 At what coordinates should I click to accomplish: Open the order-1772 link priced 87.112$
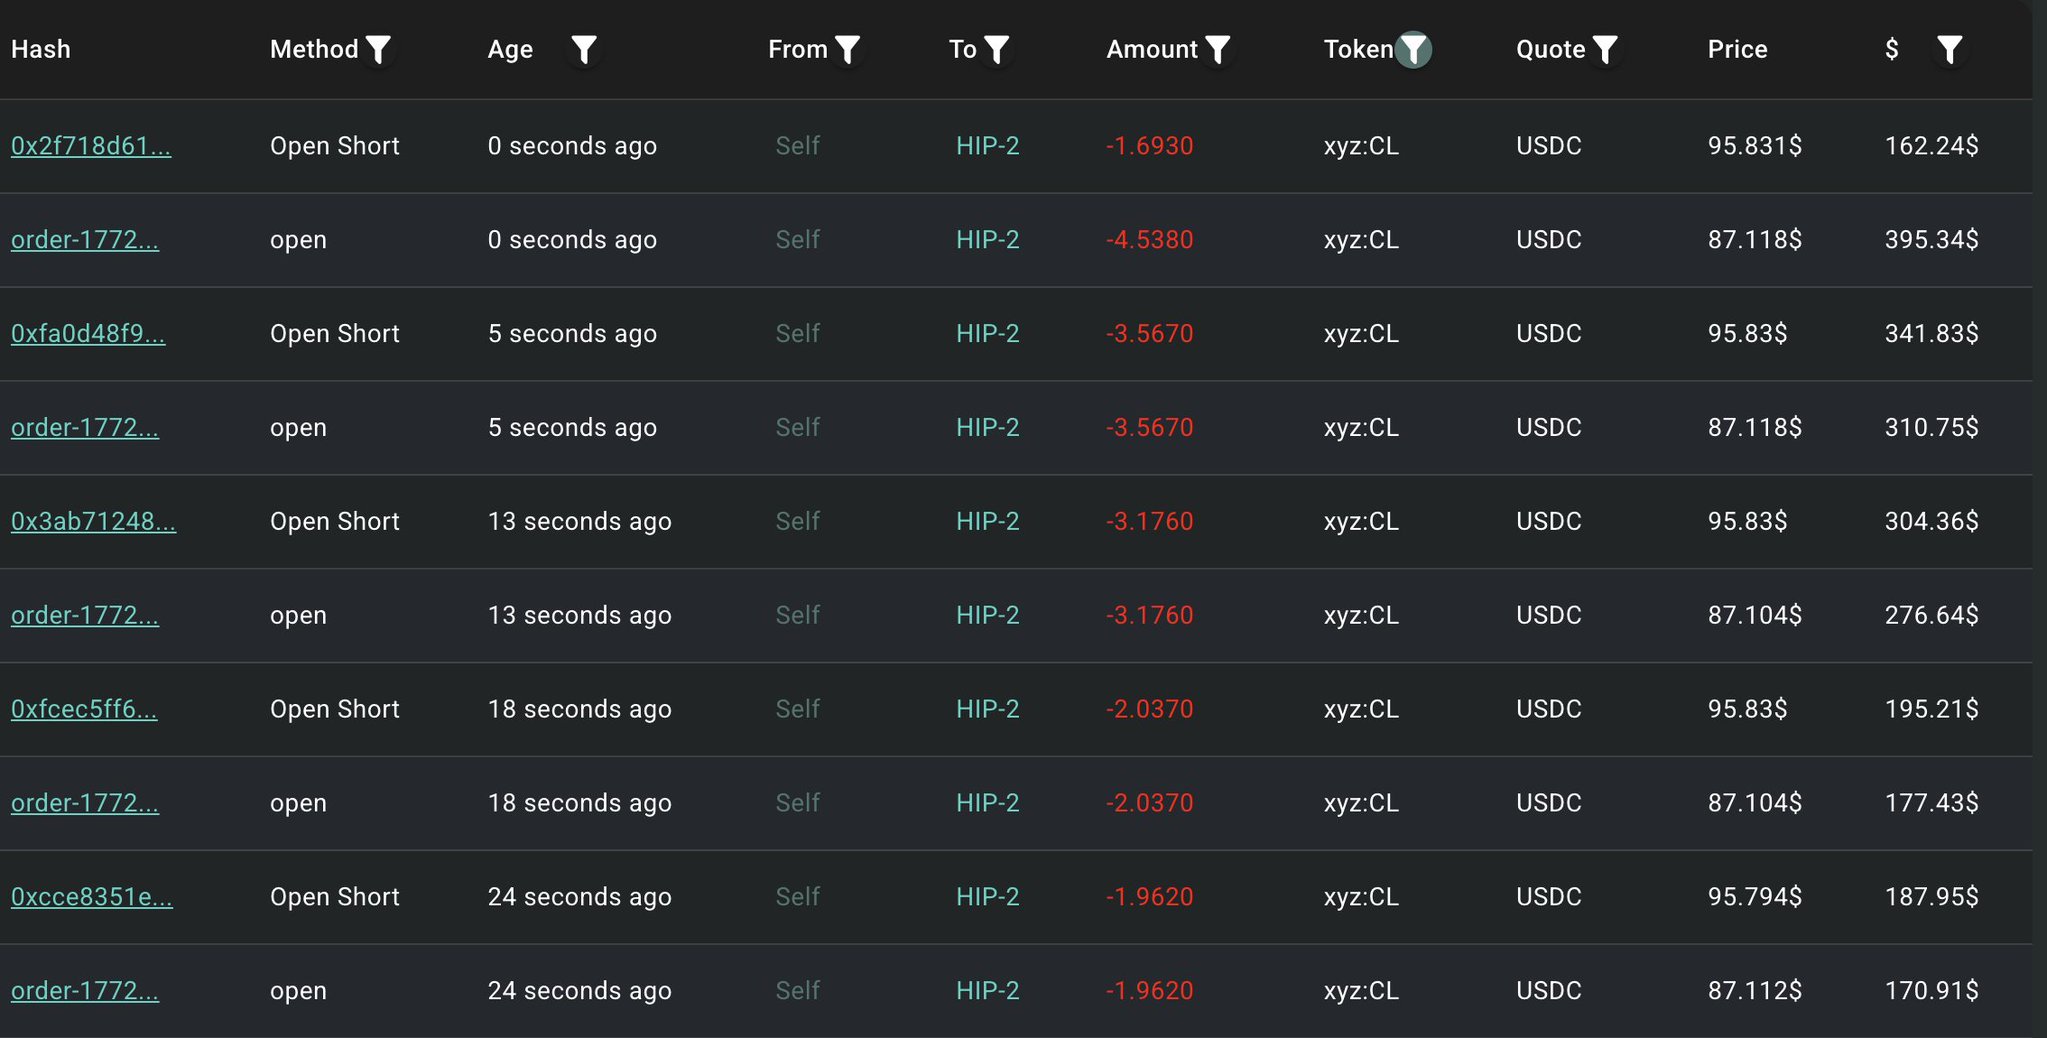85,991
